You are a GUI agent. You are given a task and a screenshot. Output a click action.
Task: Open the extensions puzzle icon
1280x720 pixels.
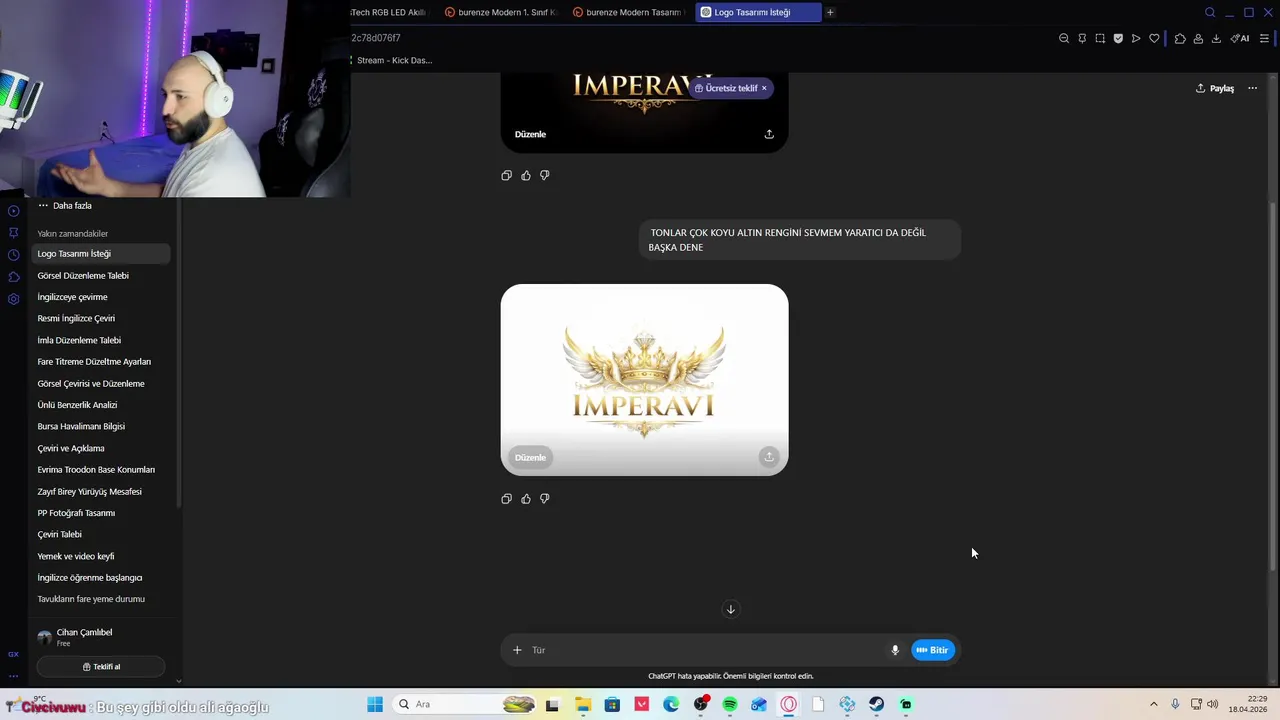(x=1180, y=38)
